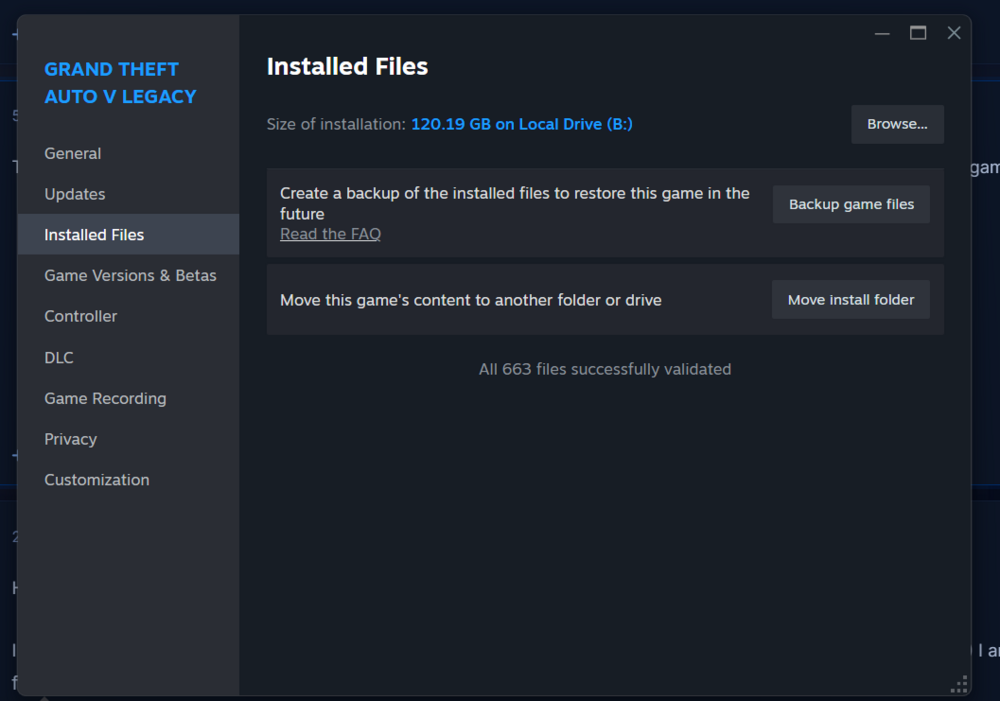Click the All 663 files validated message
This screenshot has width=1000, height=701.
[605, 369]
